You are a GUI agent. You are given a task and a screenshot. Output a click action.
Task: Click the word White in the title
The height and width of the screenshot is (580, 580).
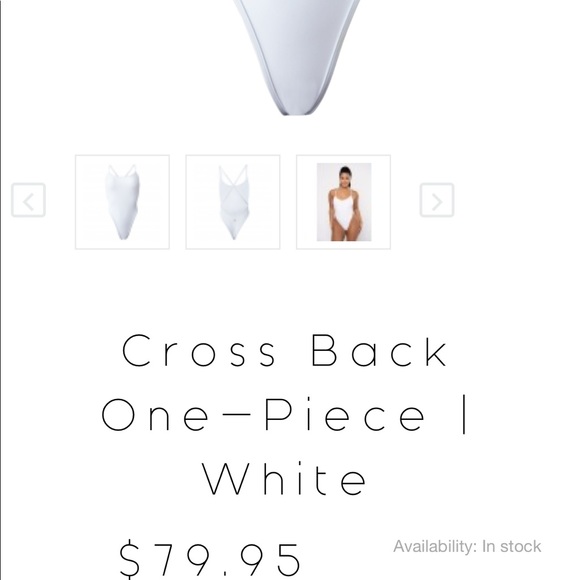pyautogui.click(x=284, y=479)
